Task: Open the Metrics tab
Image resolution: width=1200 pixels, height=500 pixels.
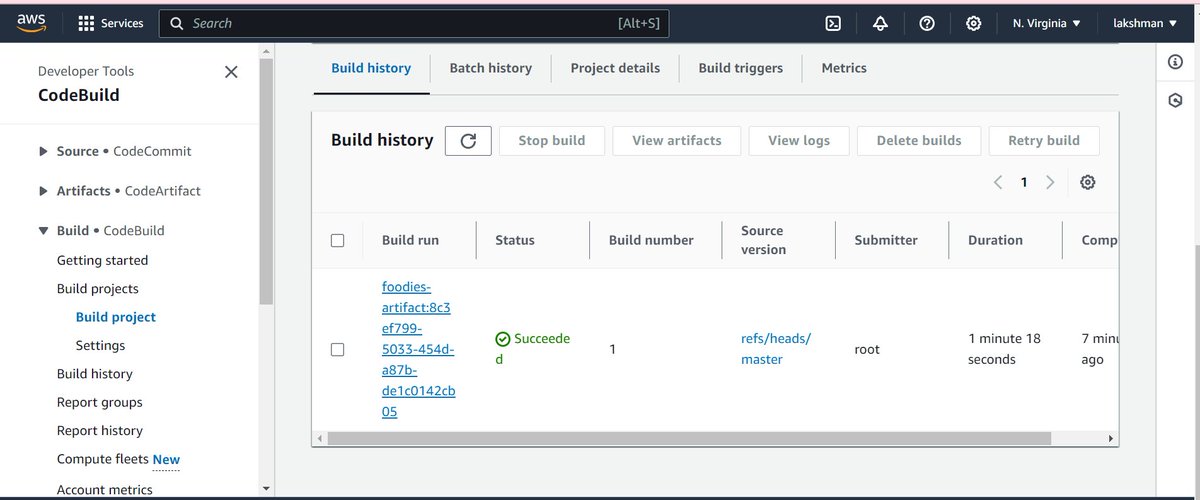Action: pyautogui.click(x=844, y=68)
